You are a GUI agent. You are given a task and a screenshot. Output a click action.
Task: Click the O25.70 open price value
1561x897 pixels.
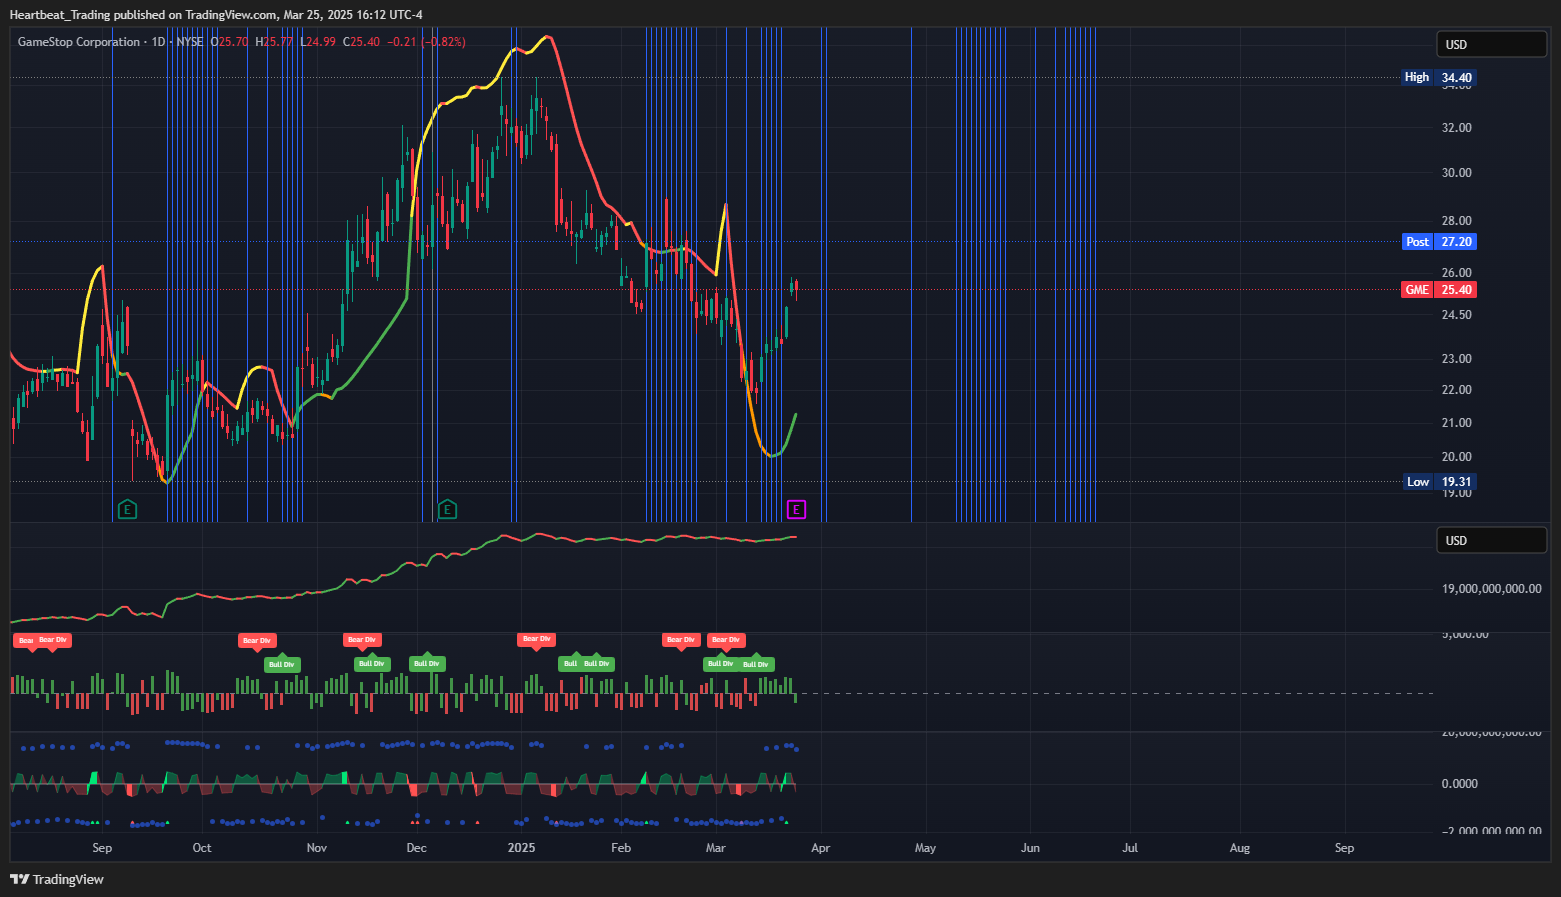[x=229, y=42]
